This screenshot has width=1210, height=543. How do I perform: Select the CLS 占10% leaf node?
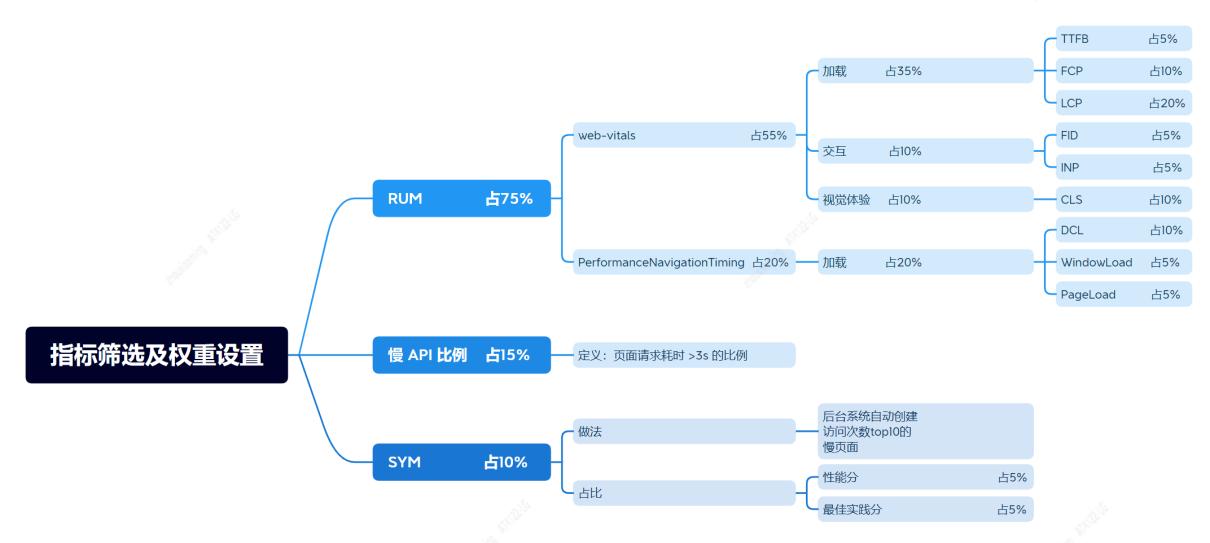tap(1124, 199)
